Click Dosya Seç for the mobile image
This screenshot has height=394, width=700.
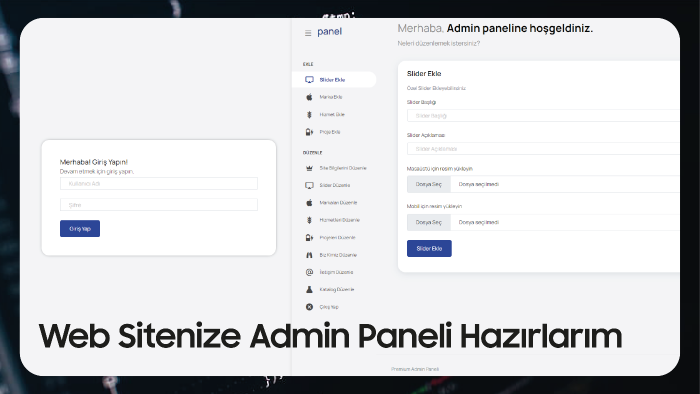(x=429, y=222)
